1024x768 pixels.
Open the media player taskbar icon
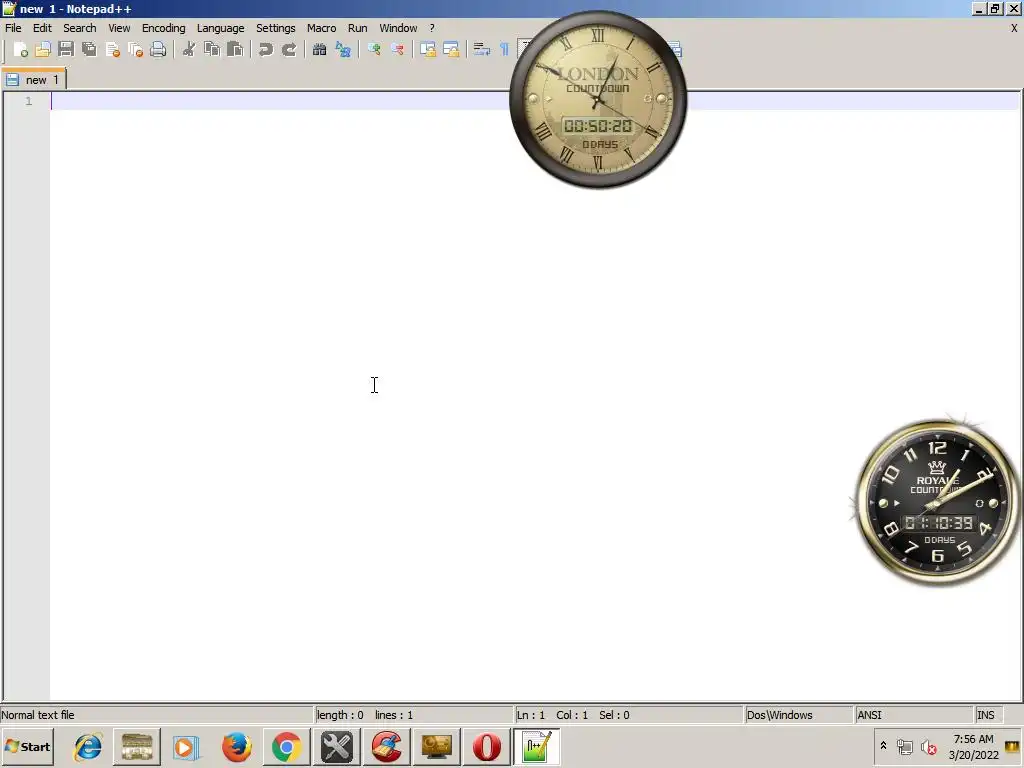click(186, 747)
